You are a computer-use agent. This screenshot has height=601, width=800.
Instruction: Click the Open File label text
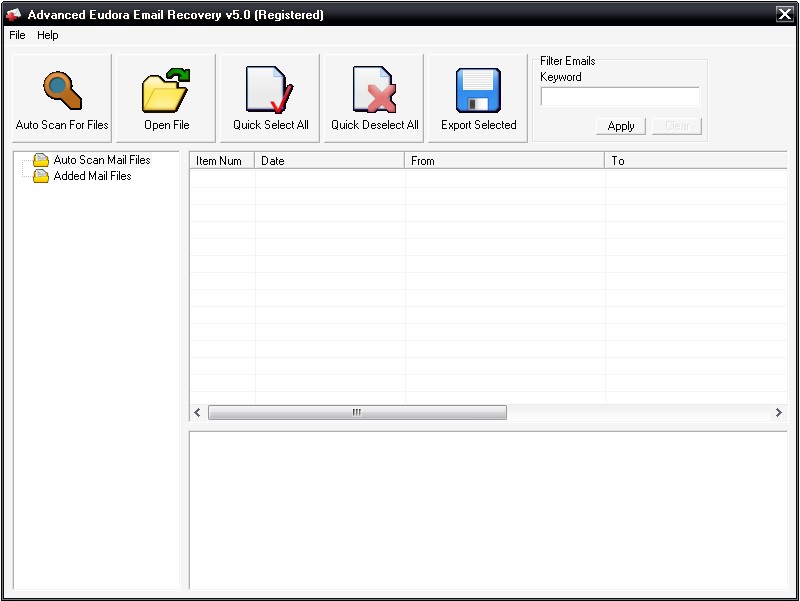click(166, 125)
